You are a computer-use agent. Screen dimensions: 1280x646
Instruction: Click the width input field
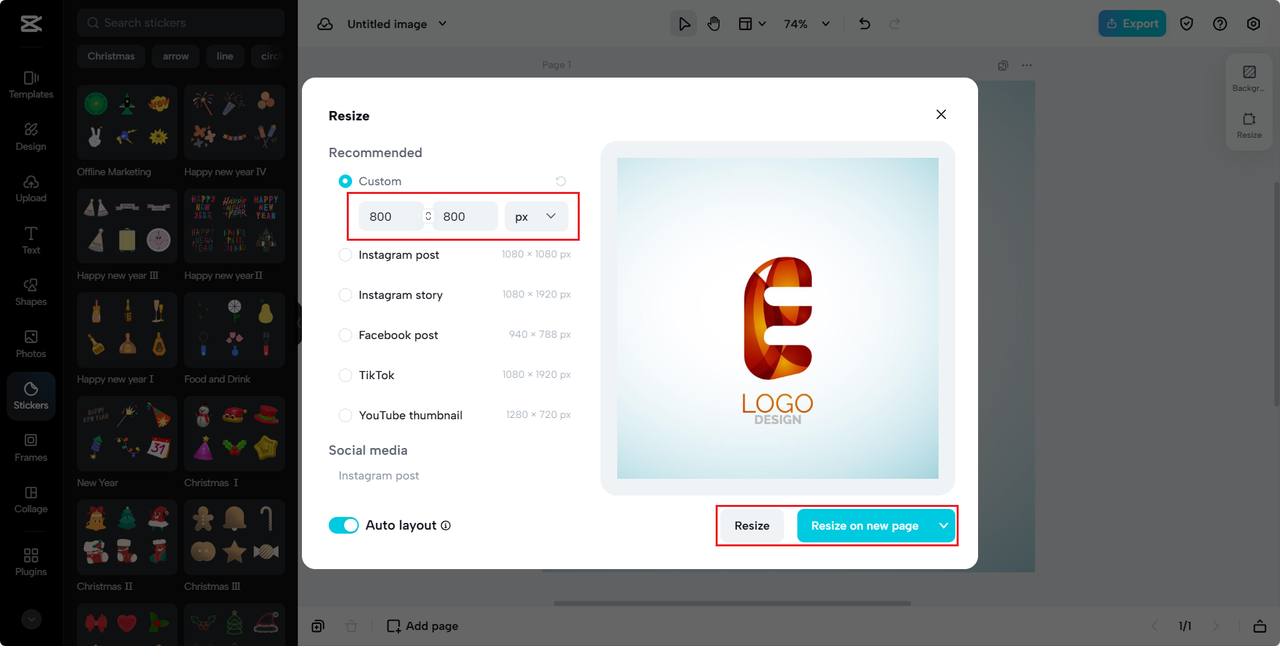pyautogui.click(x=391, y=216)
